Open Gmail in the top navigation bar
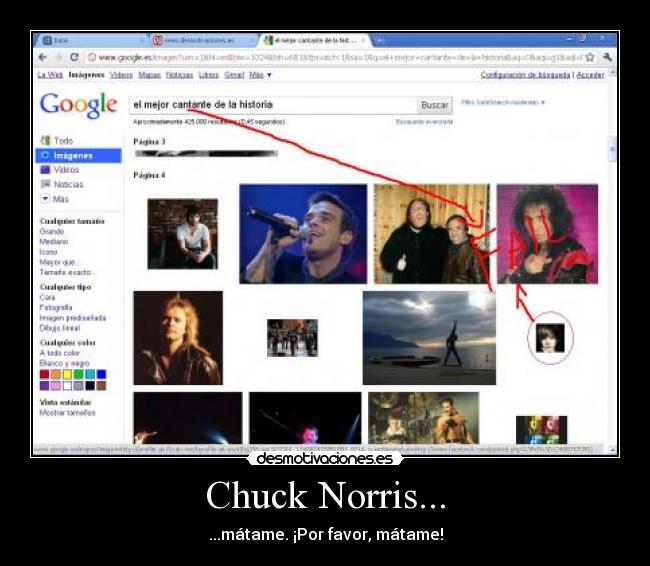 (234, 75)
